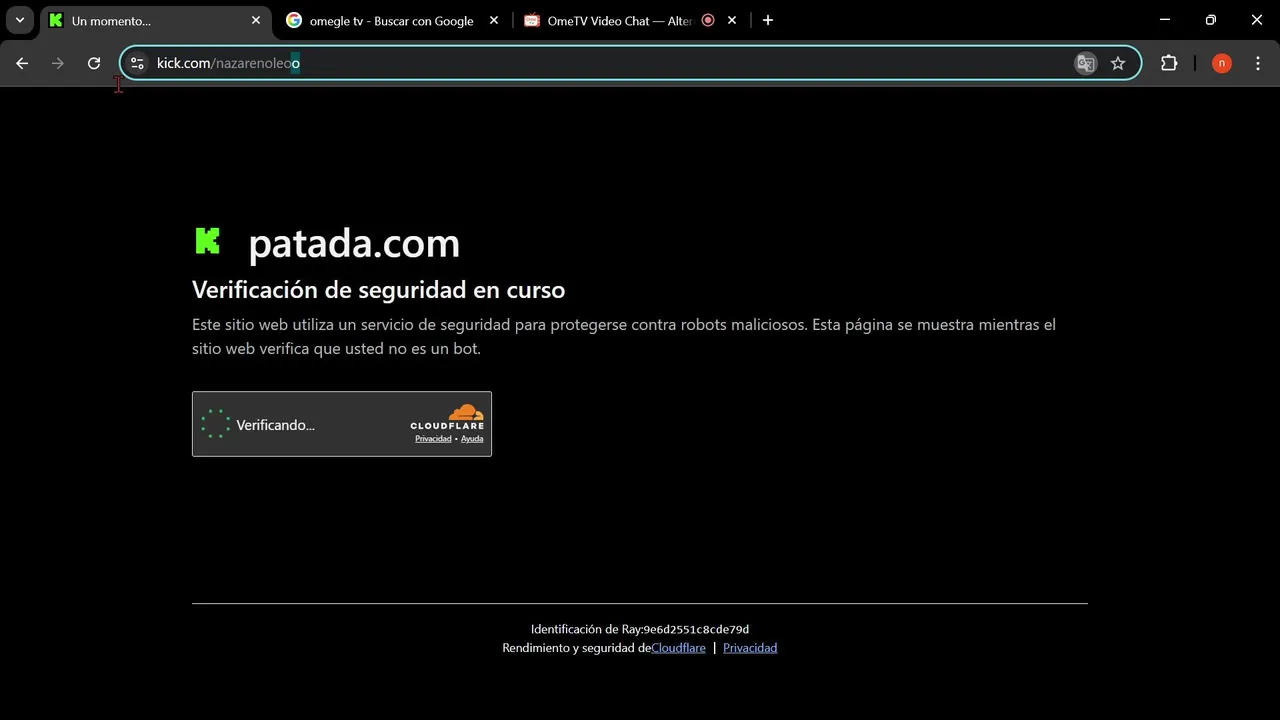The width and height of the screenshot is (1280, 720).
Task: Open the Chrome three-dot menu
Action: [x=1257, y=63]
